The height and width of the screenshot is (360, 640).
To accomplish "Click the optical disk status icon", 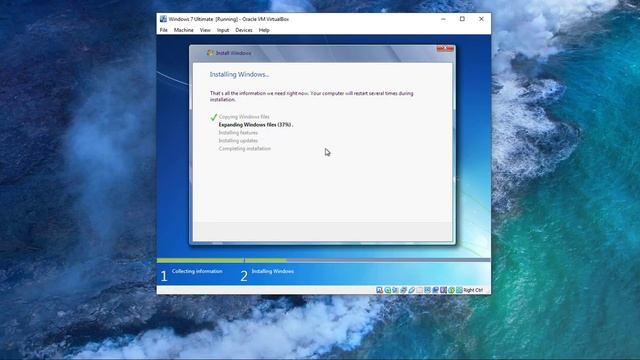I will pos(387,290).
